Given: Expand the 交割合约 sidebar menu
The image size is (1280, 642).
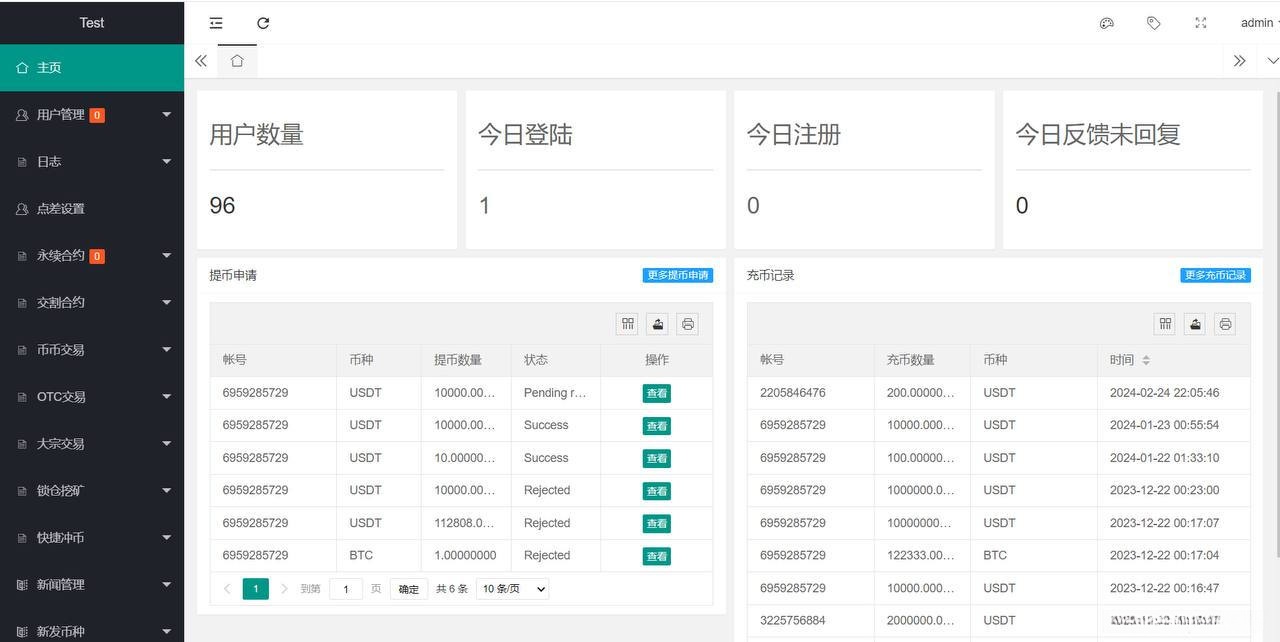Looking at the screenshot, I should point(92,303).
